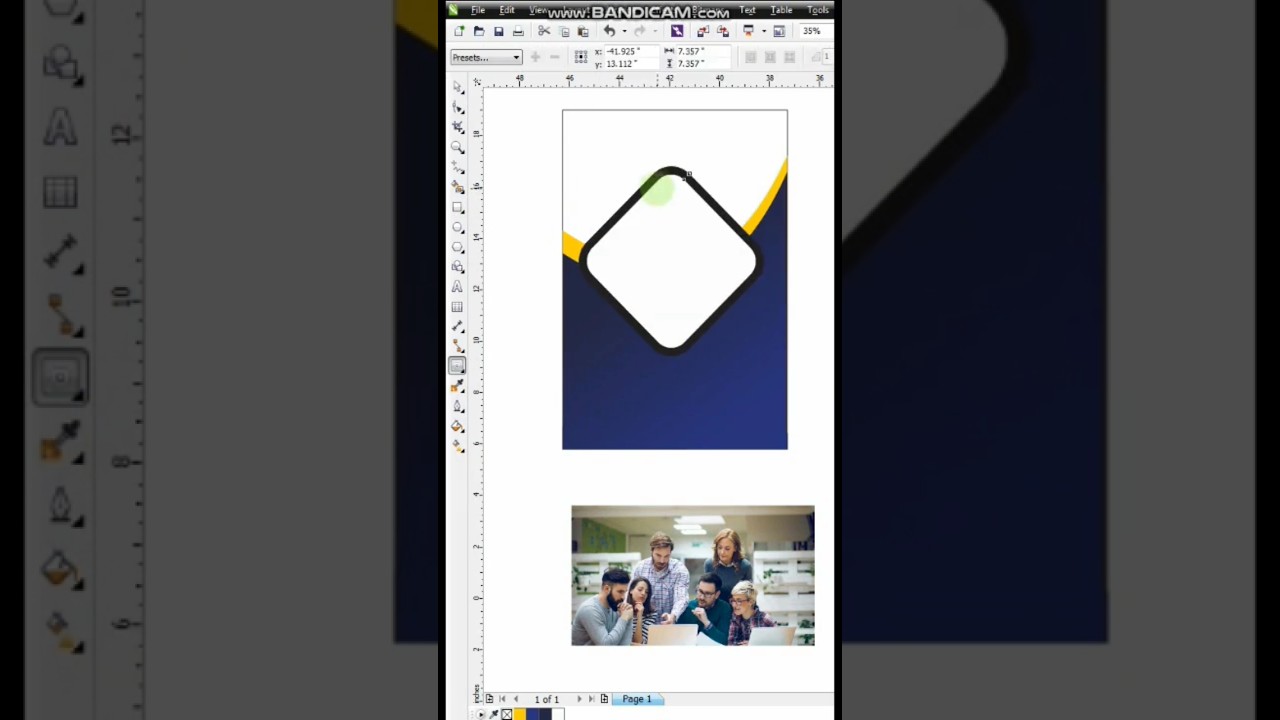Select the Crop tool

pyautogui.click(x=458, y=127)
